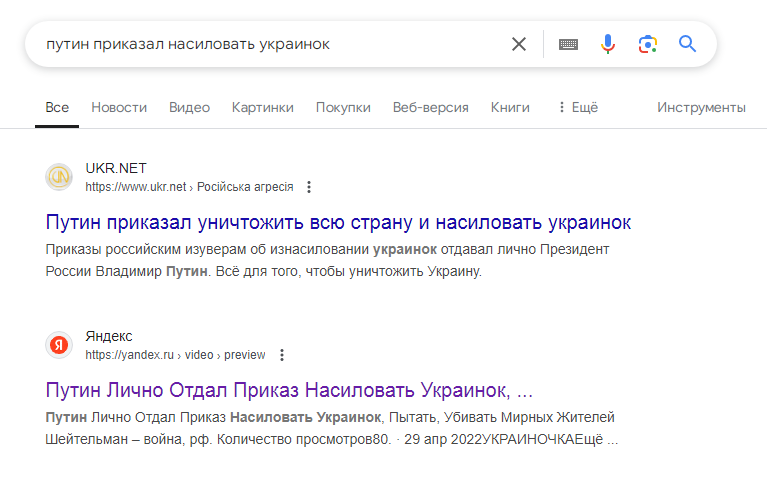Start voice search with microphone icon
The width and height of the screenshot is (767, 493).
tap(608, 44)
